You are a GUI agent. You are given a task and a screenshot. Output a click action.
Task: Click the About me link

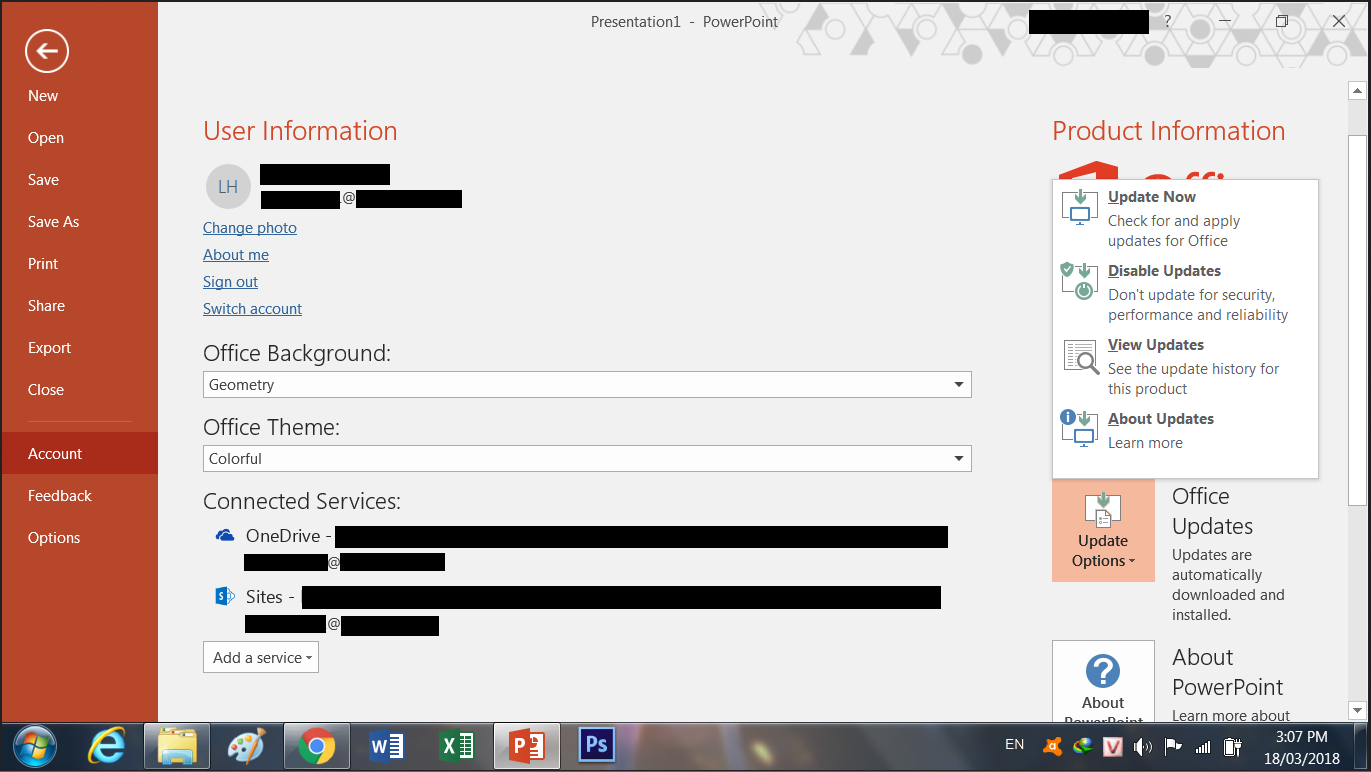click(236, 255)
